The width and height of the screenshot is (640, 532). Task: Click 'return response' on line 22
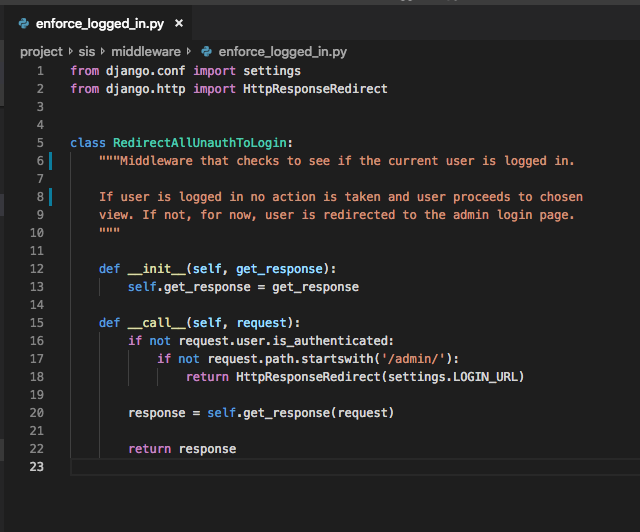[182, 449]
